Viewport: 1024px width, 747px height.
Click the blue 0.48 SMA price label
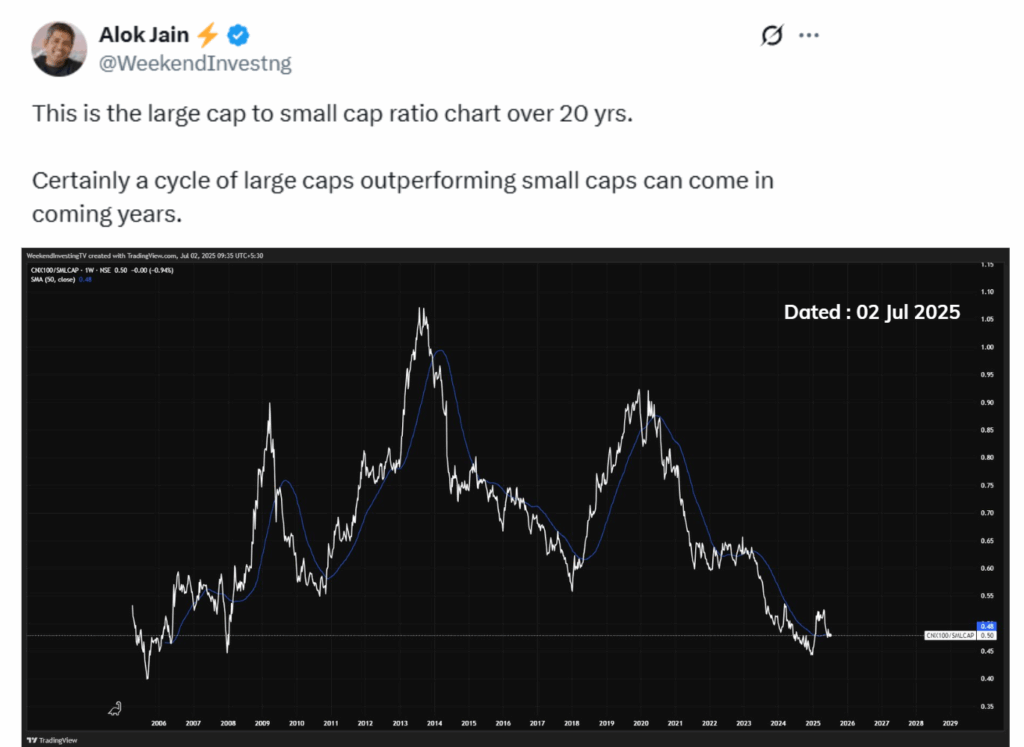[986, 626]
